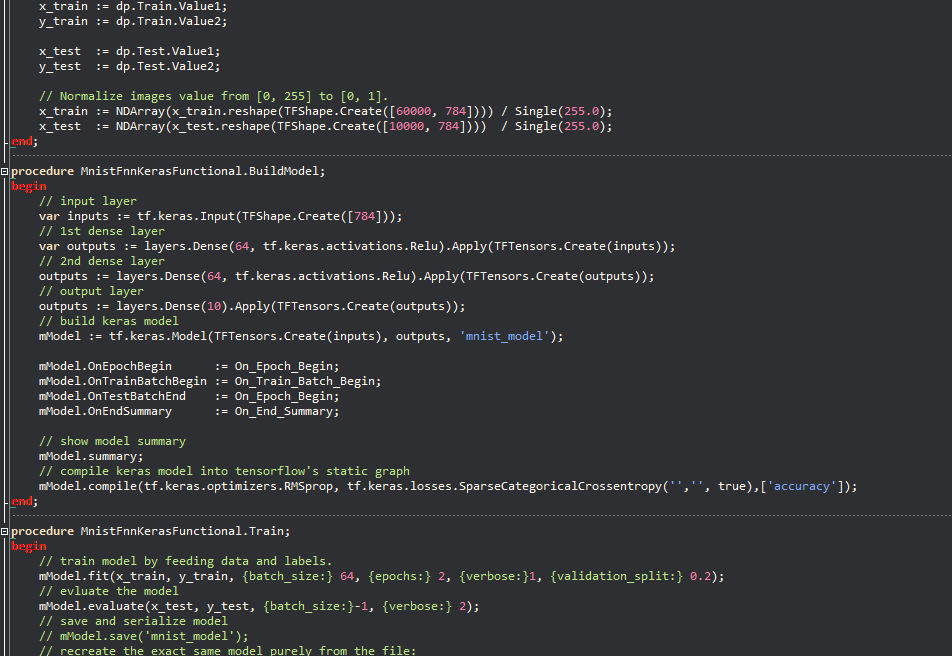
Task: Click the 'x_test := dp.Test.Value1;' line
Action: (x=129, y=51)
